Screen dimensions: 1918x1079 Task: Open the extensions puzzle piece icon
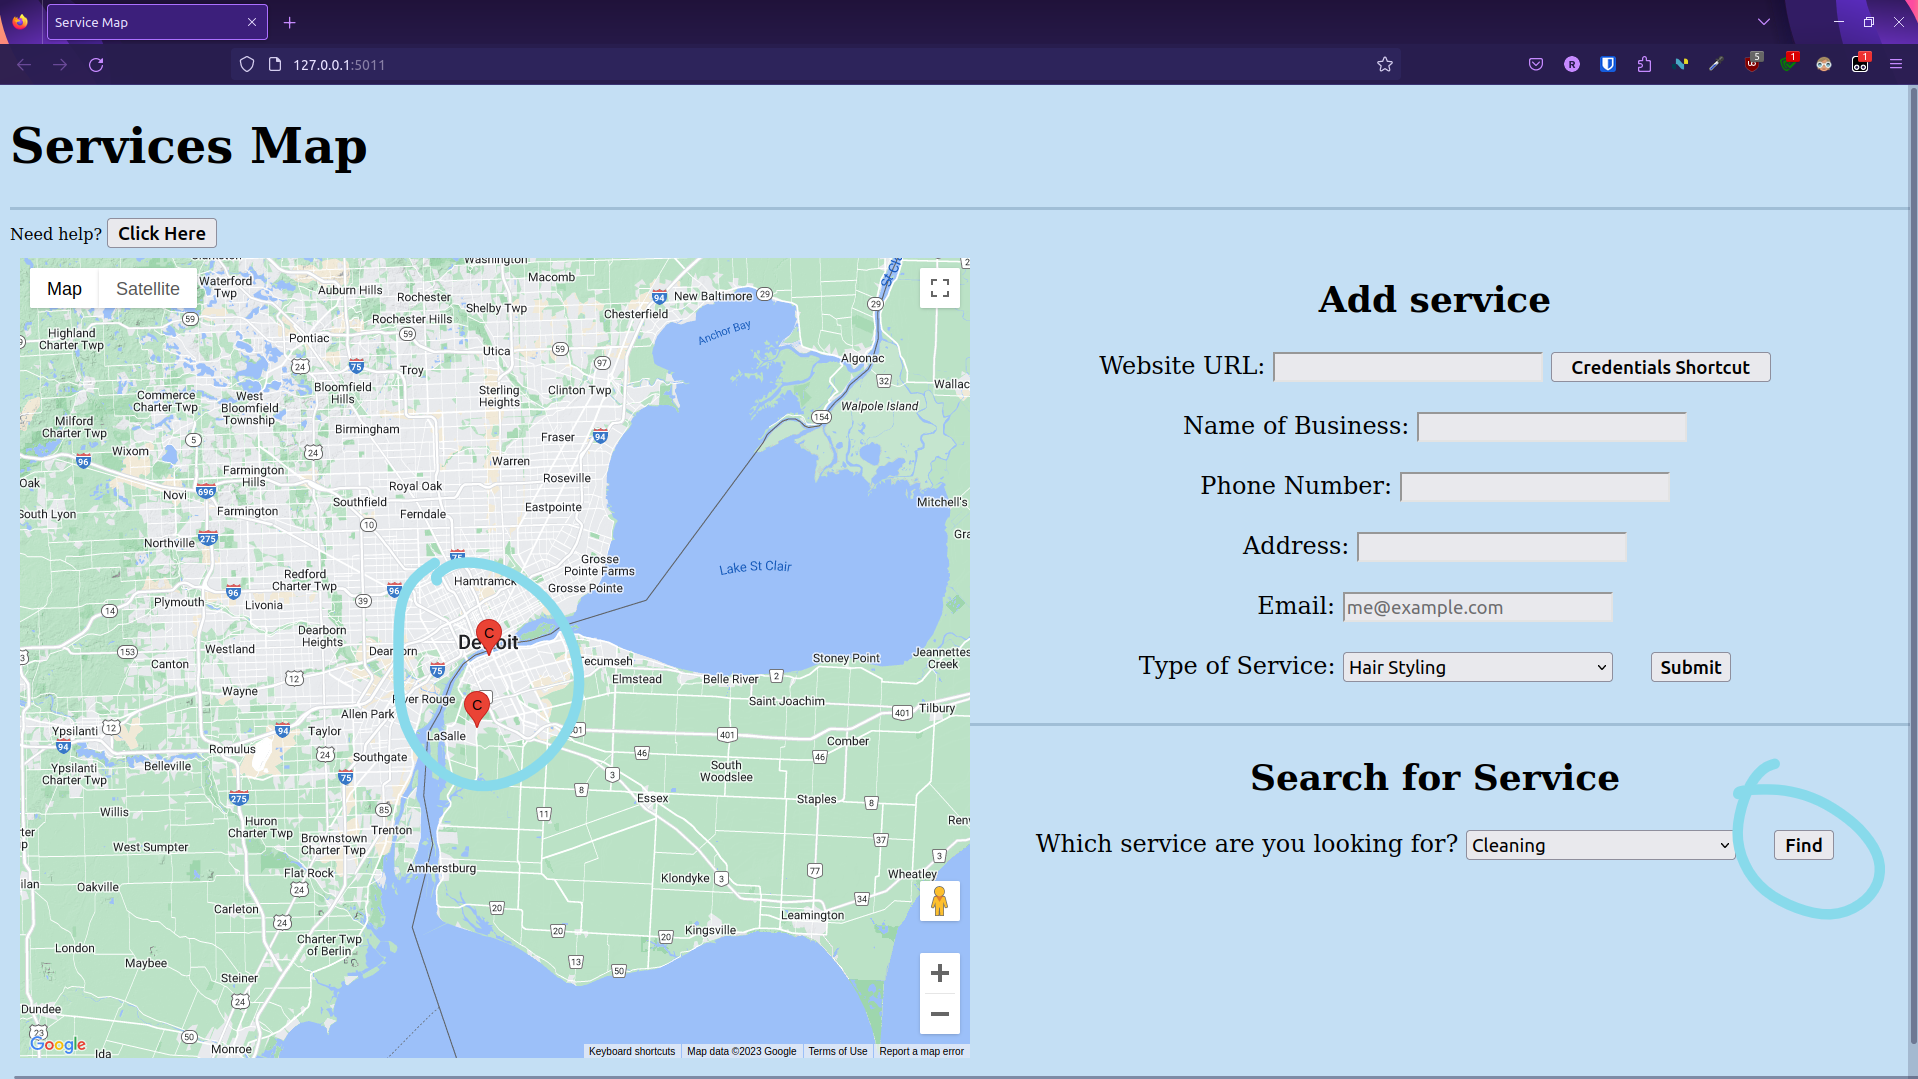pyautogui.click(x=1644, y=64)
